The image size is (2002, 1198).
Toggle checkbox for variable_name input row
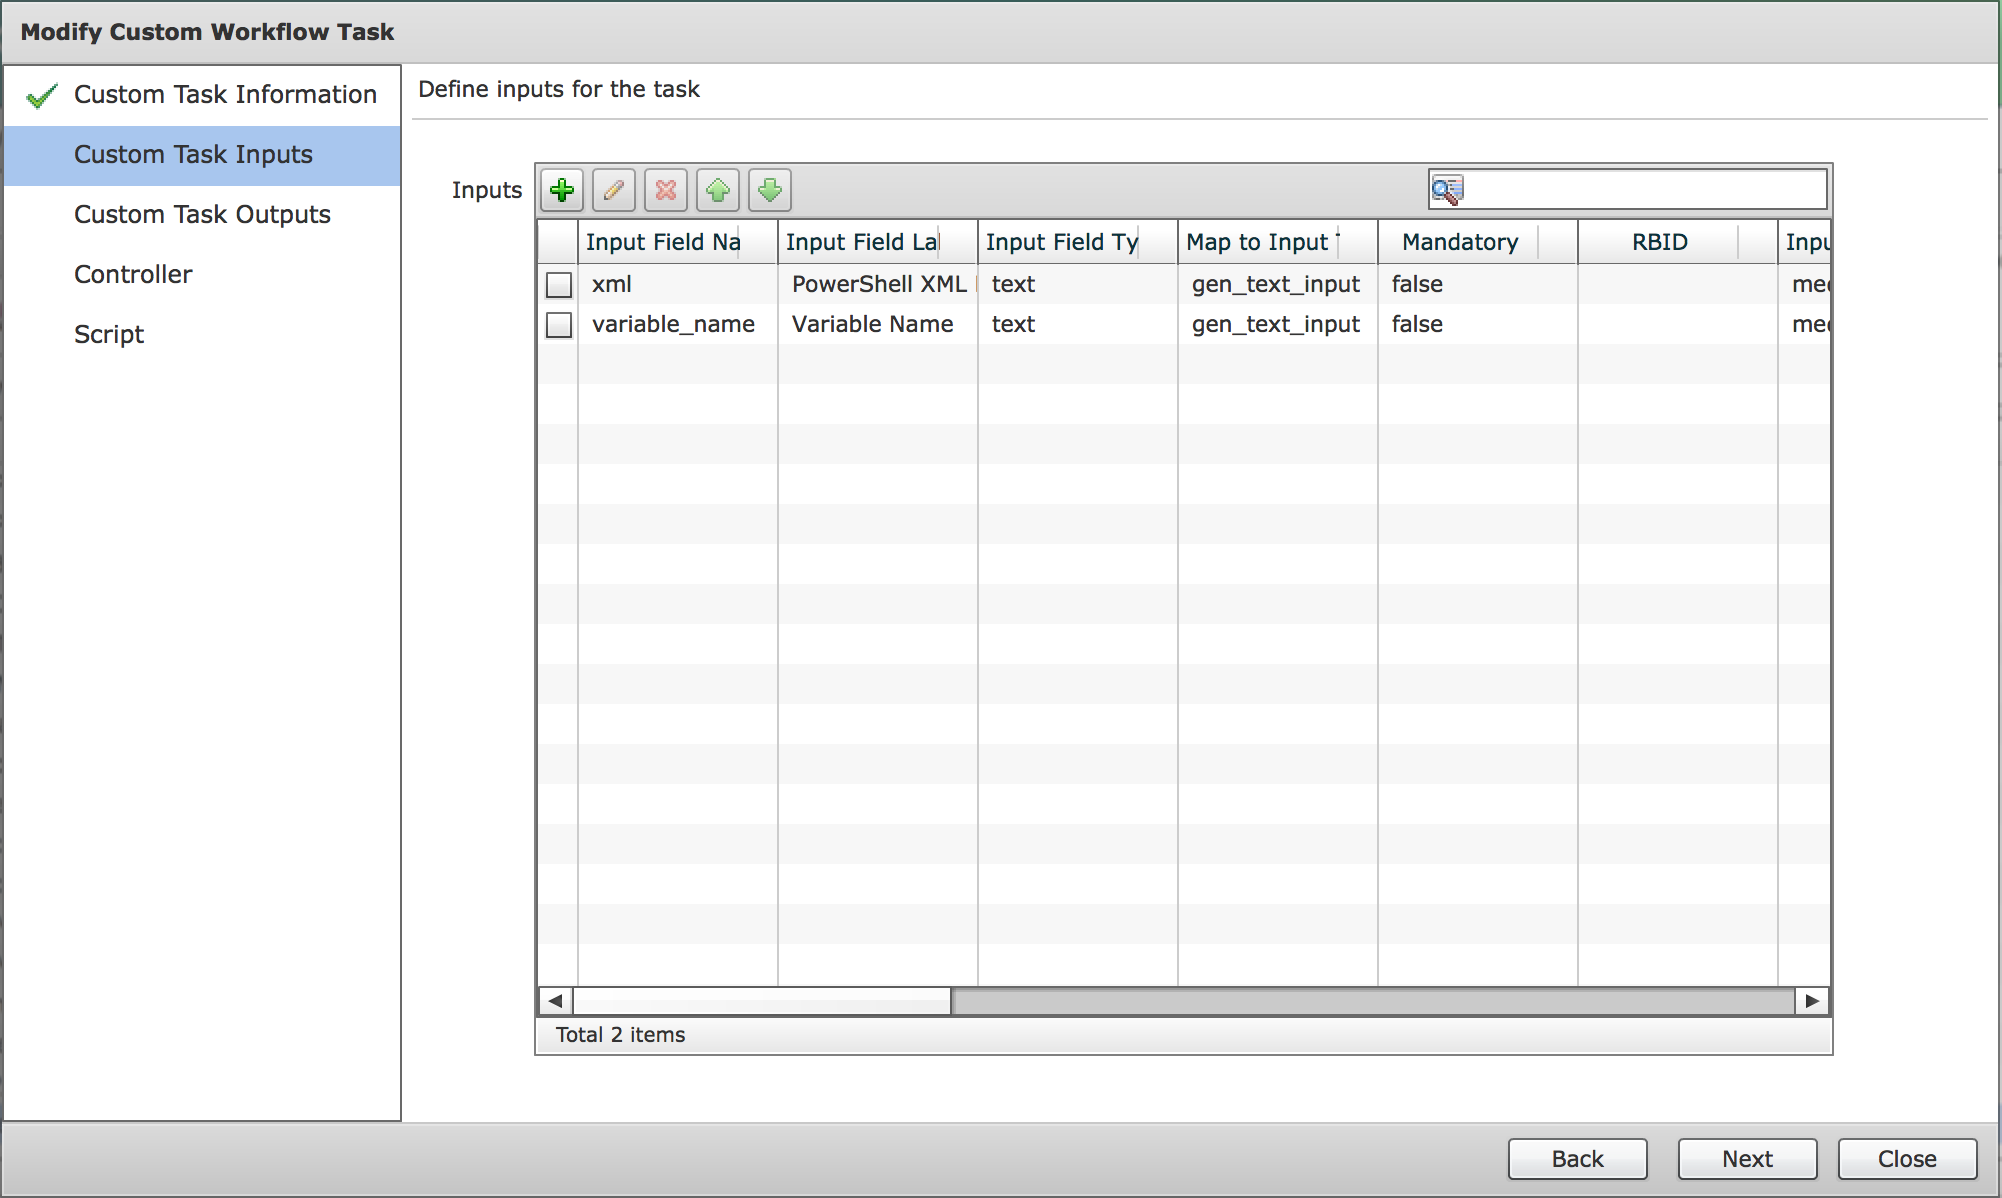(558, 325)
